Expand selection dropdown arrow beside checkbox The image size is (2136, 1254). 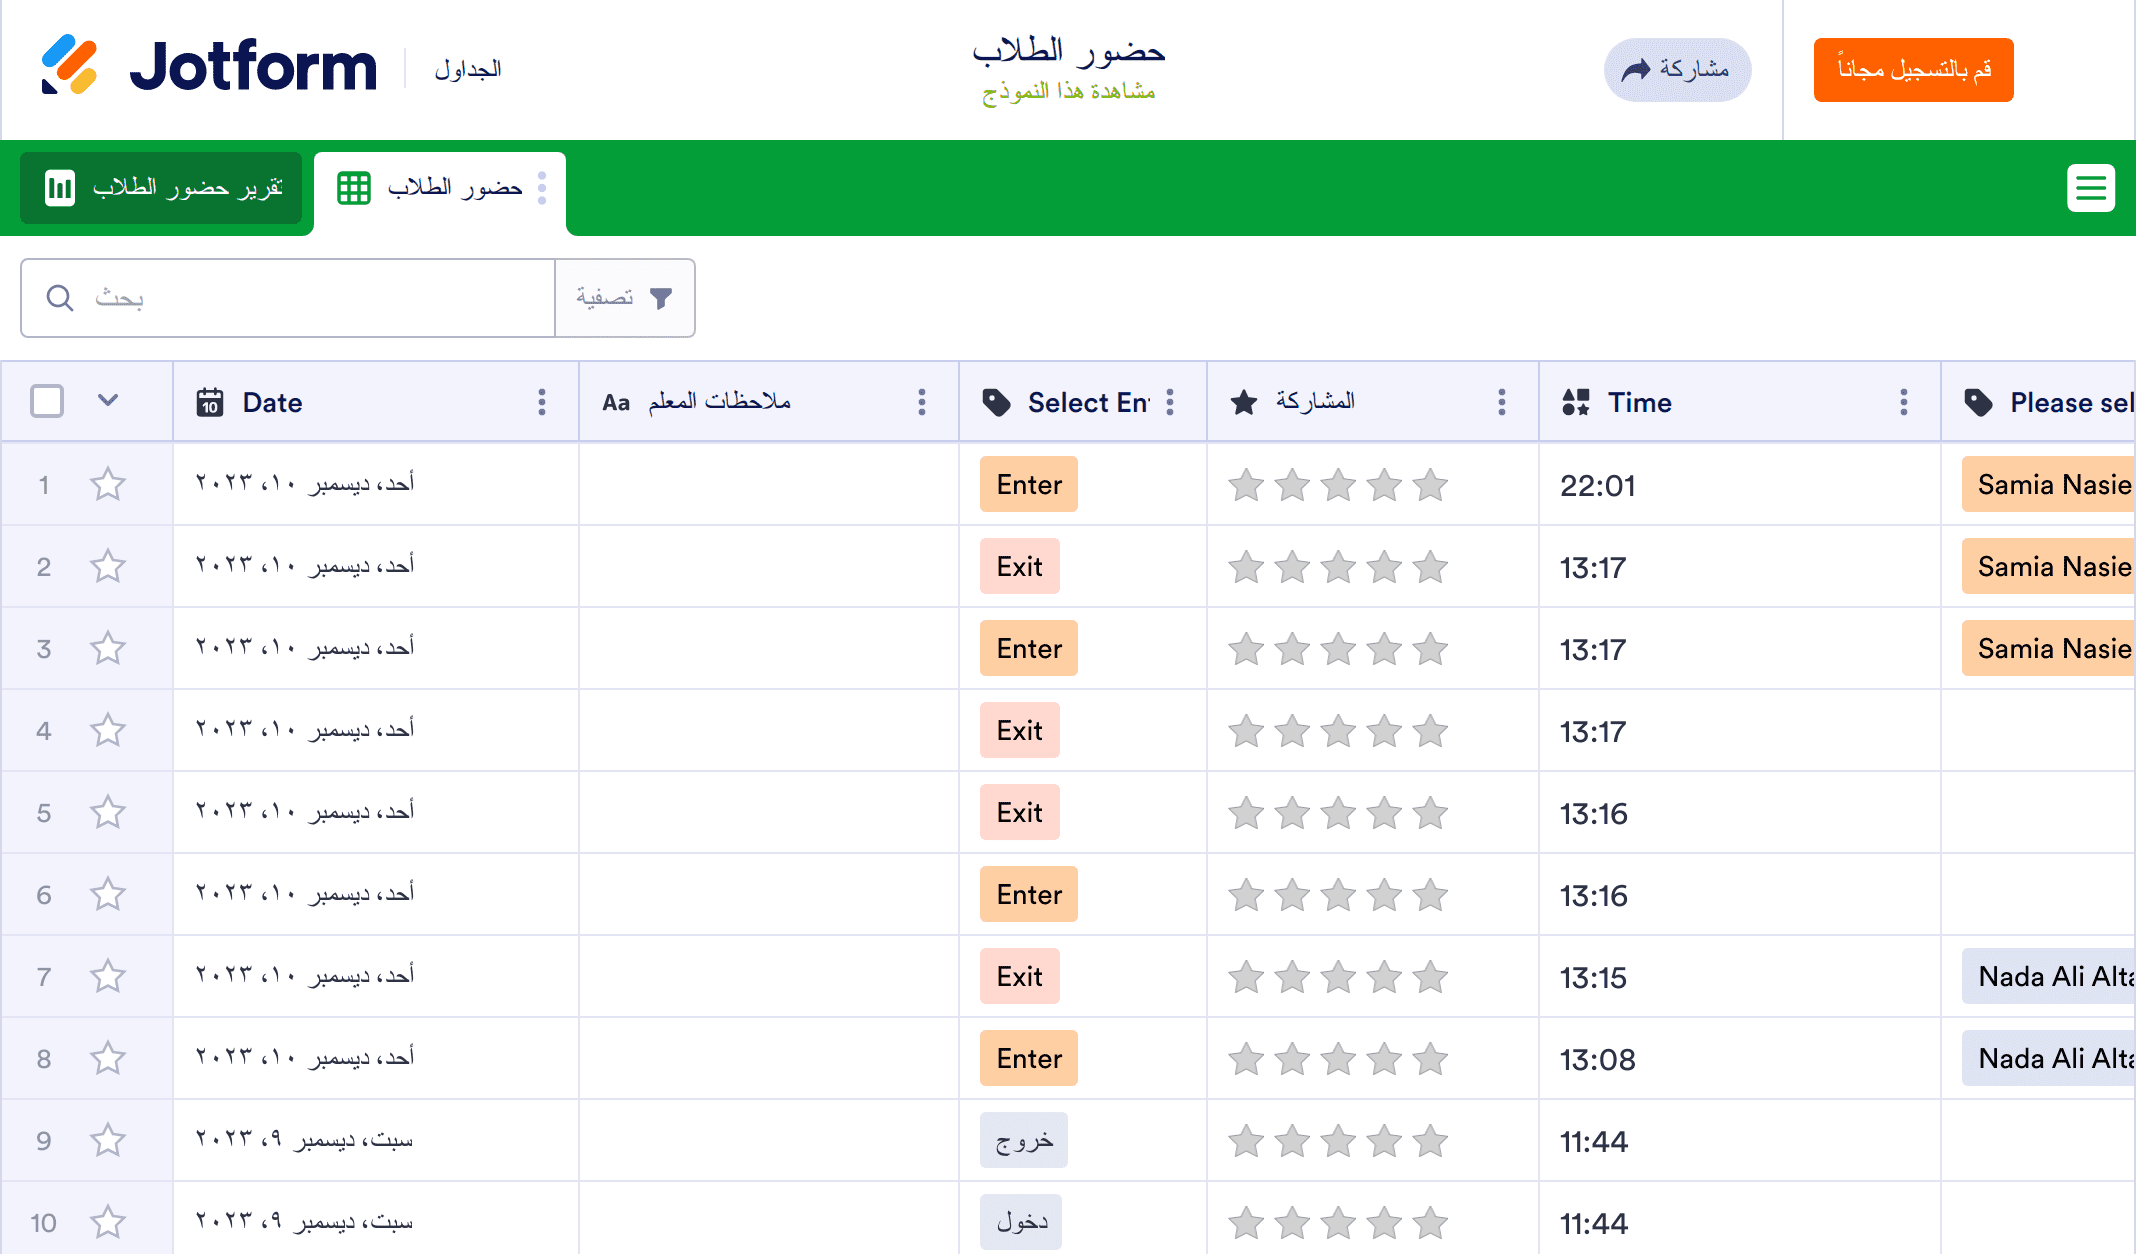(108, 401)
